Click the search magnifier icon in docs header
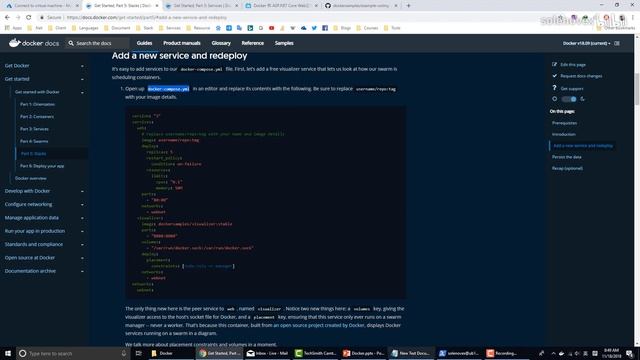Screen dimensions: 640x360 coord(71,43)
